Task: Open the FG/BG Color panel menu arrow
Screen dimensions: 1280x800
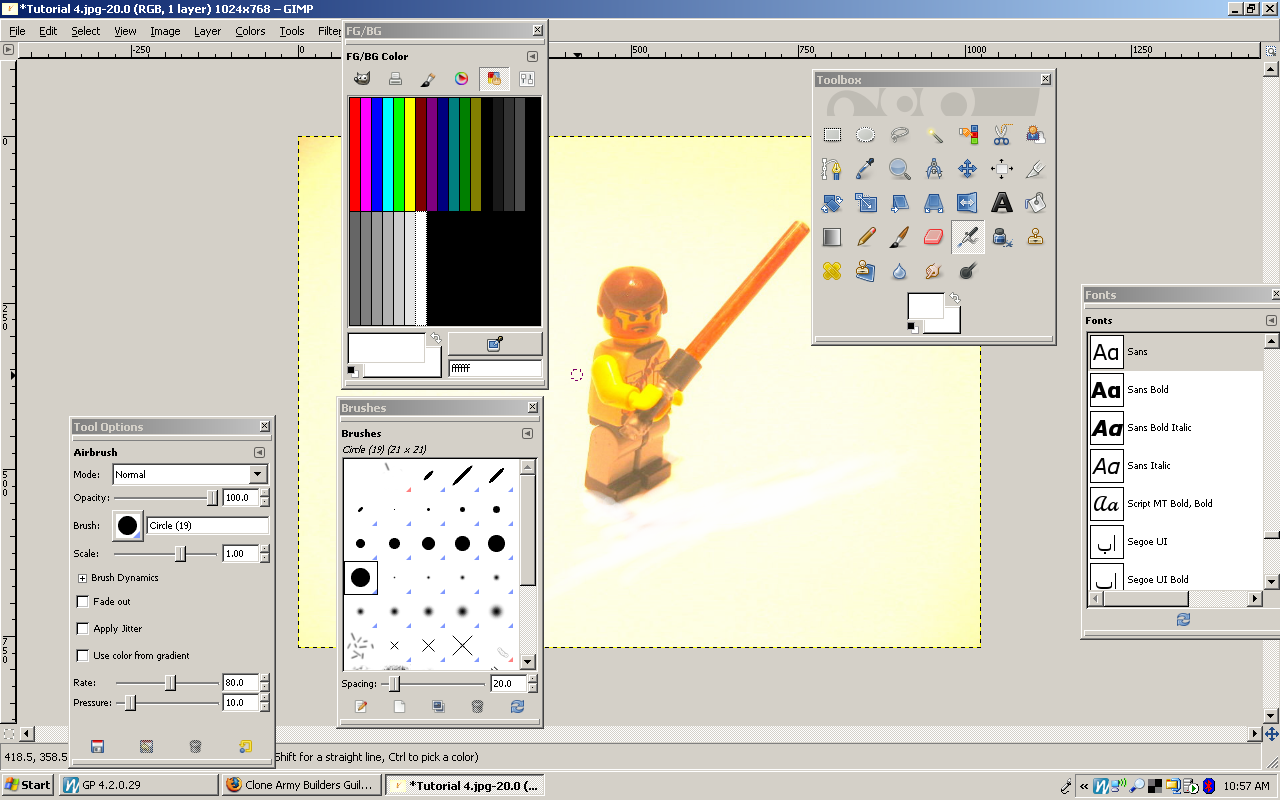Action: (532, 56)
